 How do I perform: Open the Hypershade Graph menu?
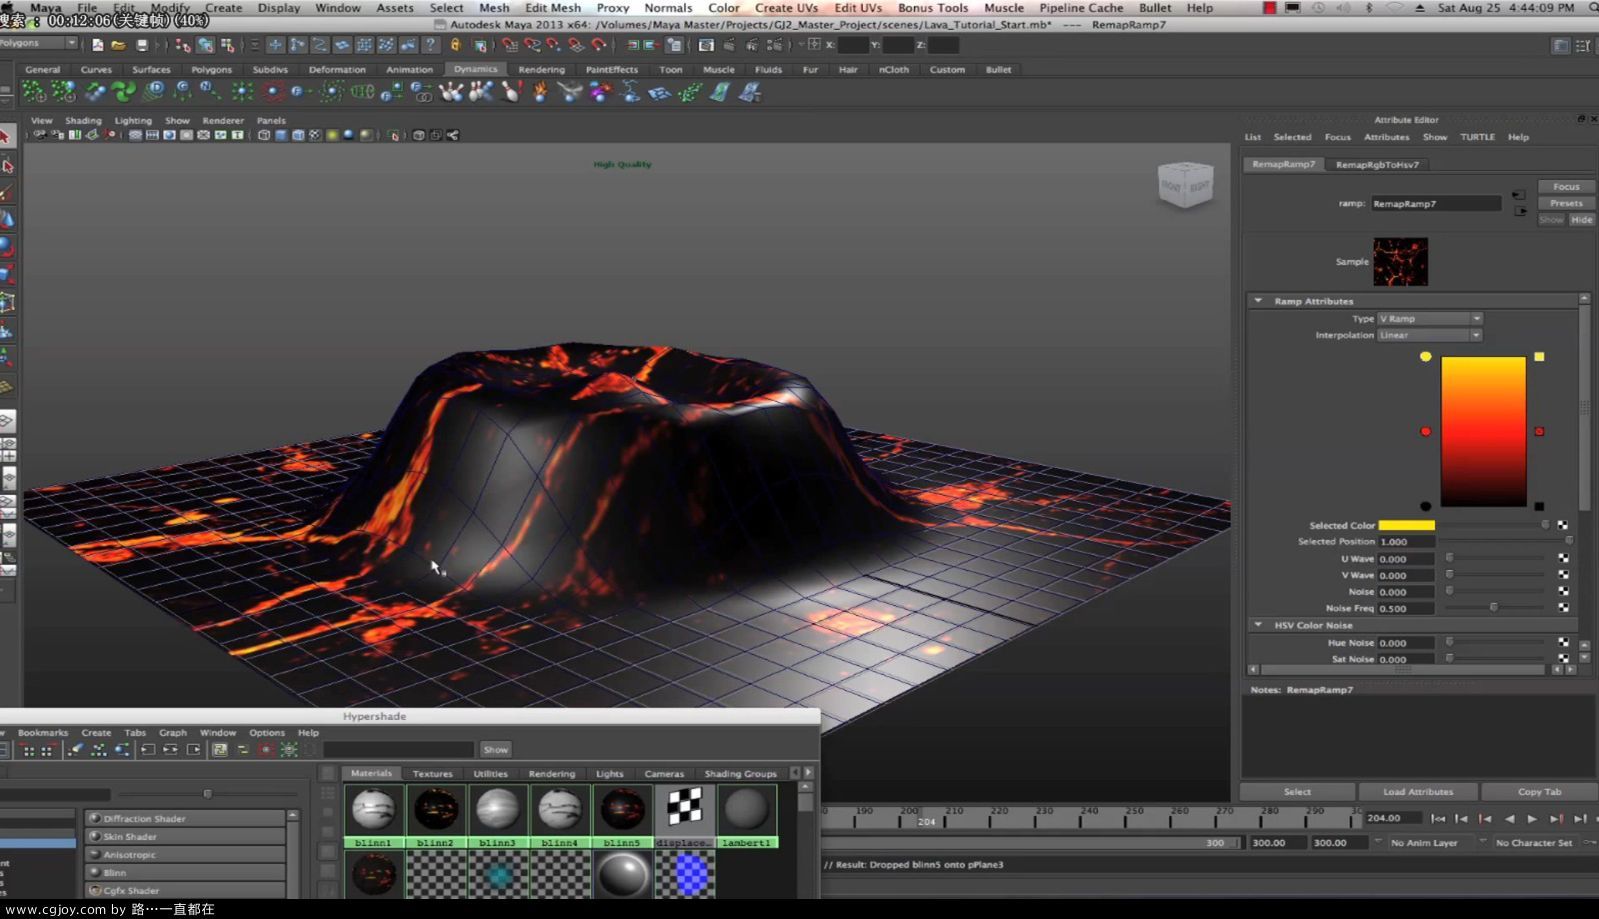[x=173, y=733]
